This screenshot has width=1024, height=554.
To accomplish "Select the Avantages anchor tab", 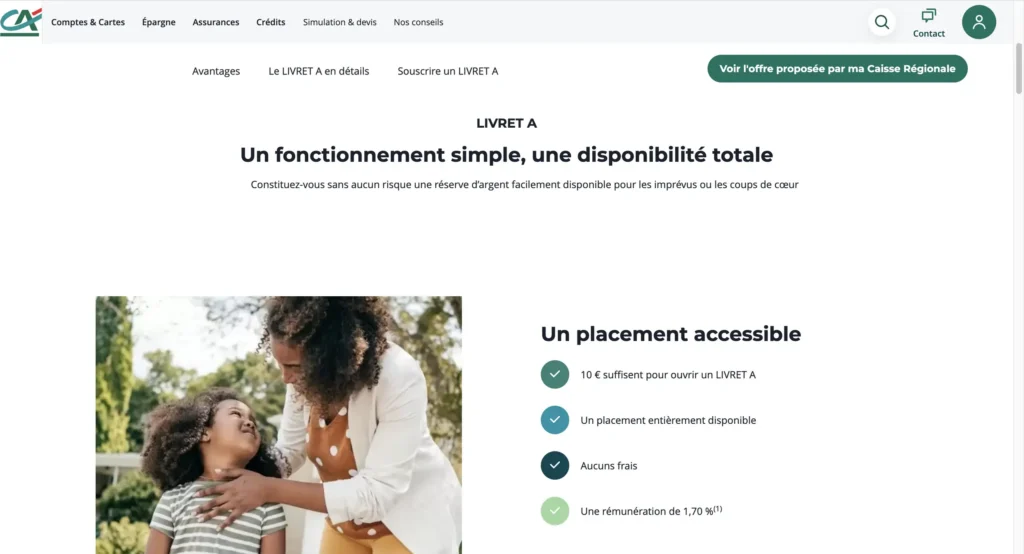I will 216,71.
